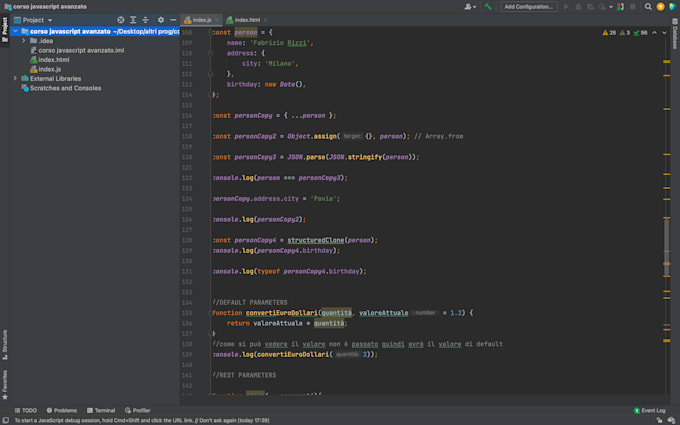This screenshot has width=680, height=425.
Task: Expand the .idea folder
Action: 24,41
